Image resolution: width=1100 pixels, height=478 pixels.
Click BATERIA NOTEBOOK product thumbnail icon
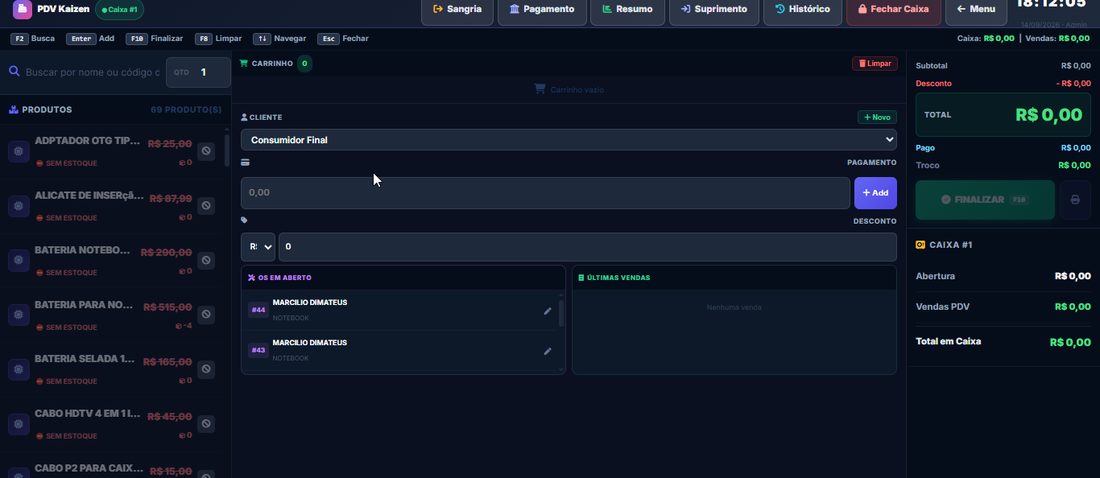(x=18, y=261)
